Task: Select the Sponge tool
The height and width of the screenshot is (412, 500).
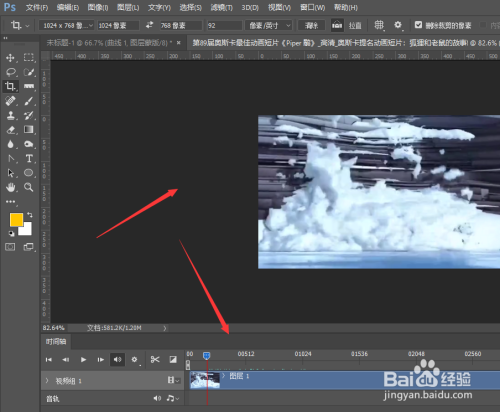Action: (29, 144)
